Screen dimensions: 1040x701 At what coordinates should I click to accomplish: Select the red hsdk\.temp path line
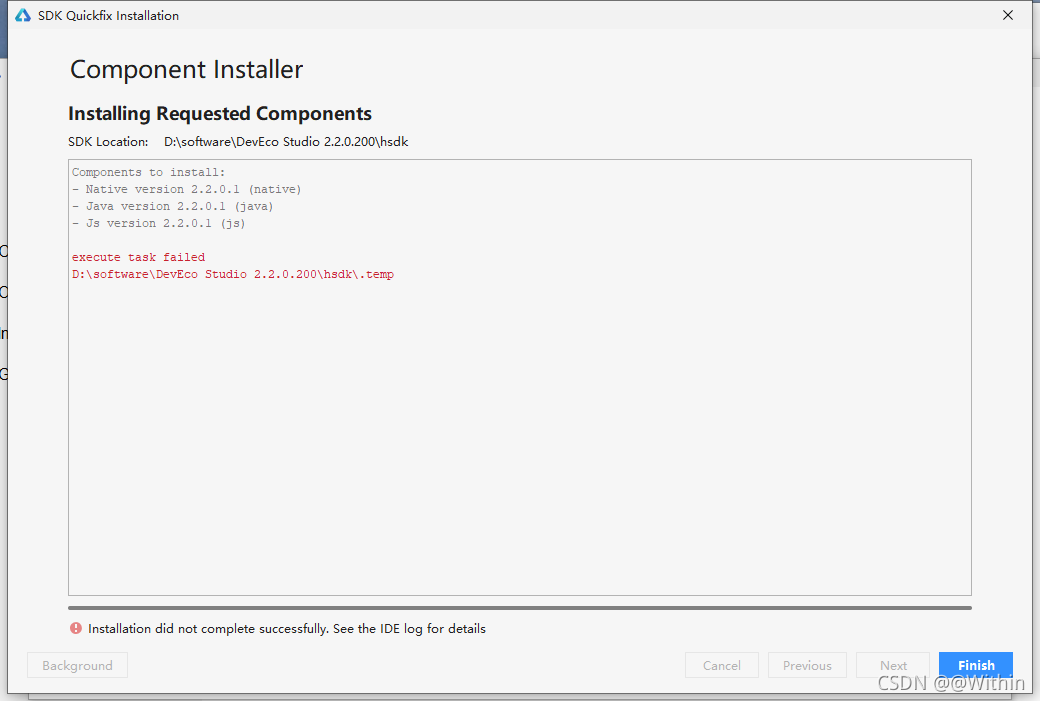click(233, 274)
